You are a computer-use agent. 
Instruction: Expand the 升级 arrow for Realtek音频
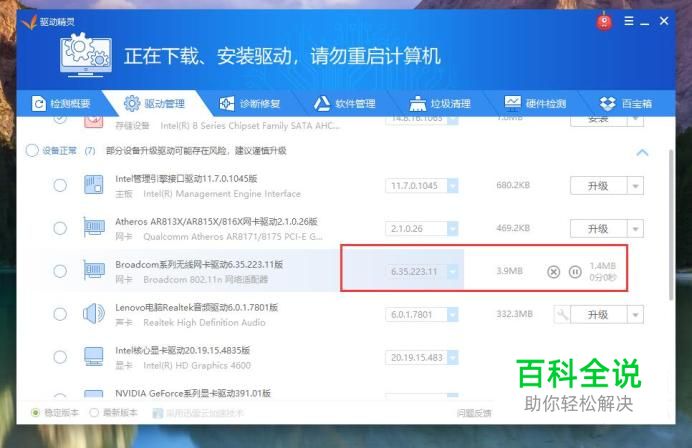(x=636, y=315)
